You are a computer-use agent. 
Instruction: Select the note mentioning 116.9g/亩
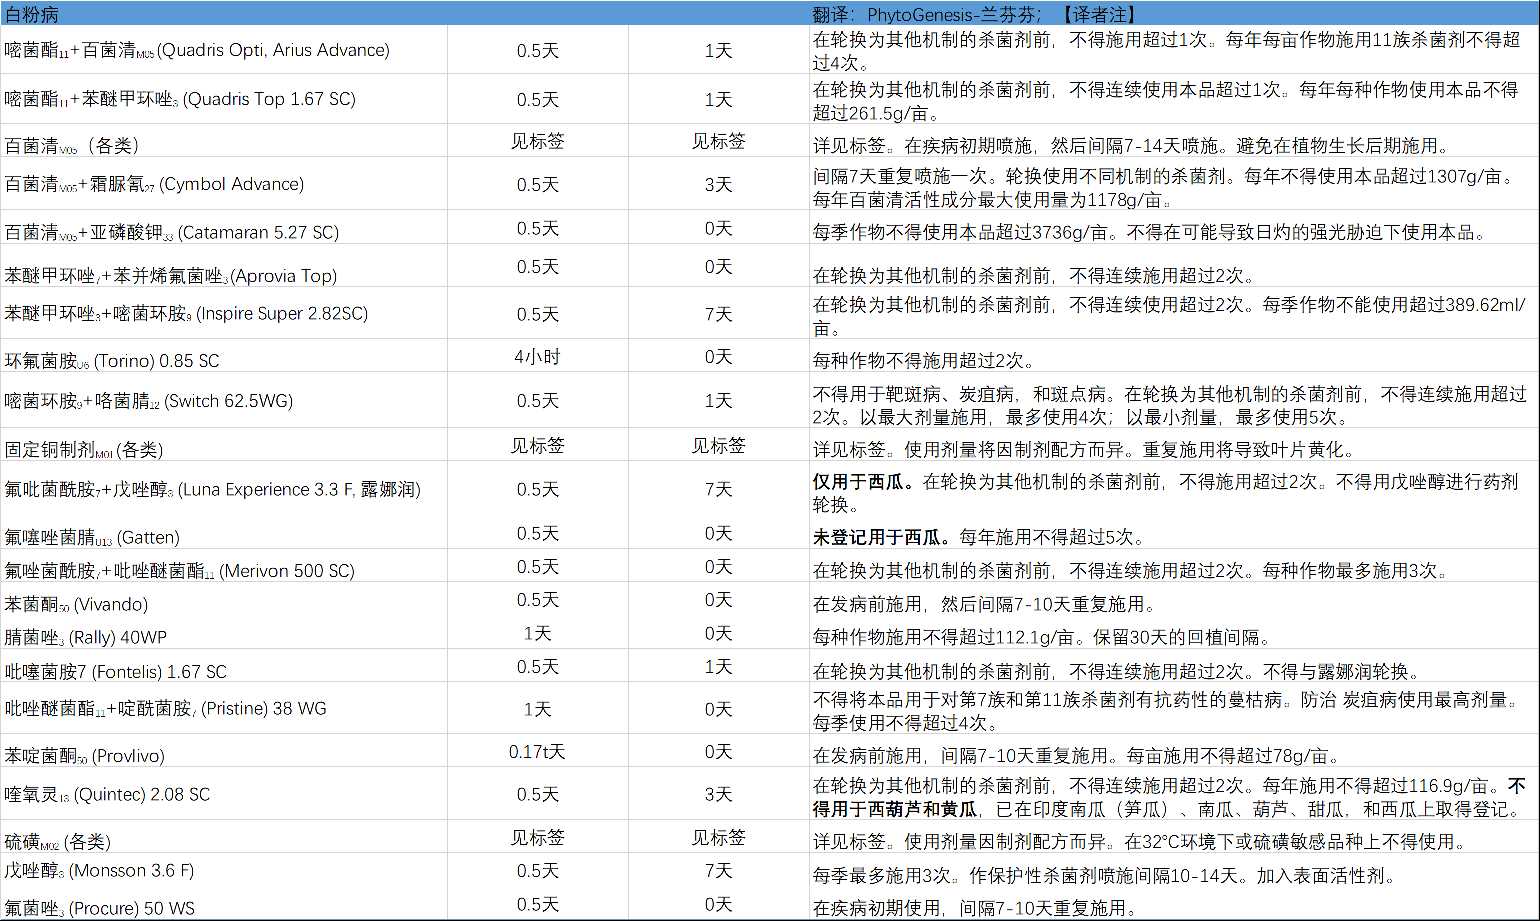tap(1174, 795)
